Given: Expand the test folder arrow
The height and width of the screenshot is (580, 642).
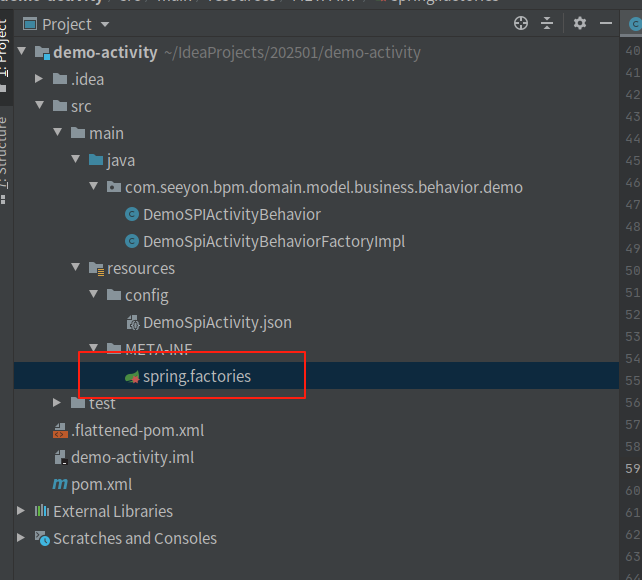Looking at the screenshot, I should (58, 403).
